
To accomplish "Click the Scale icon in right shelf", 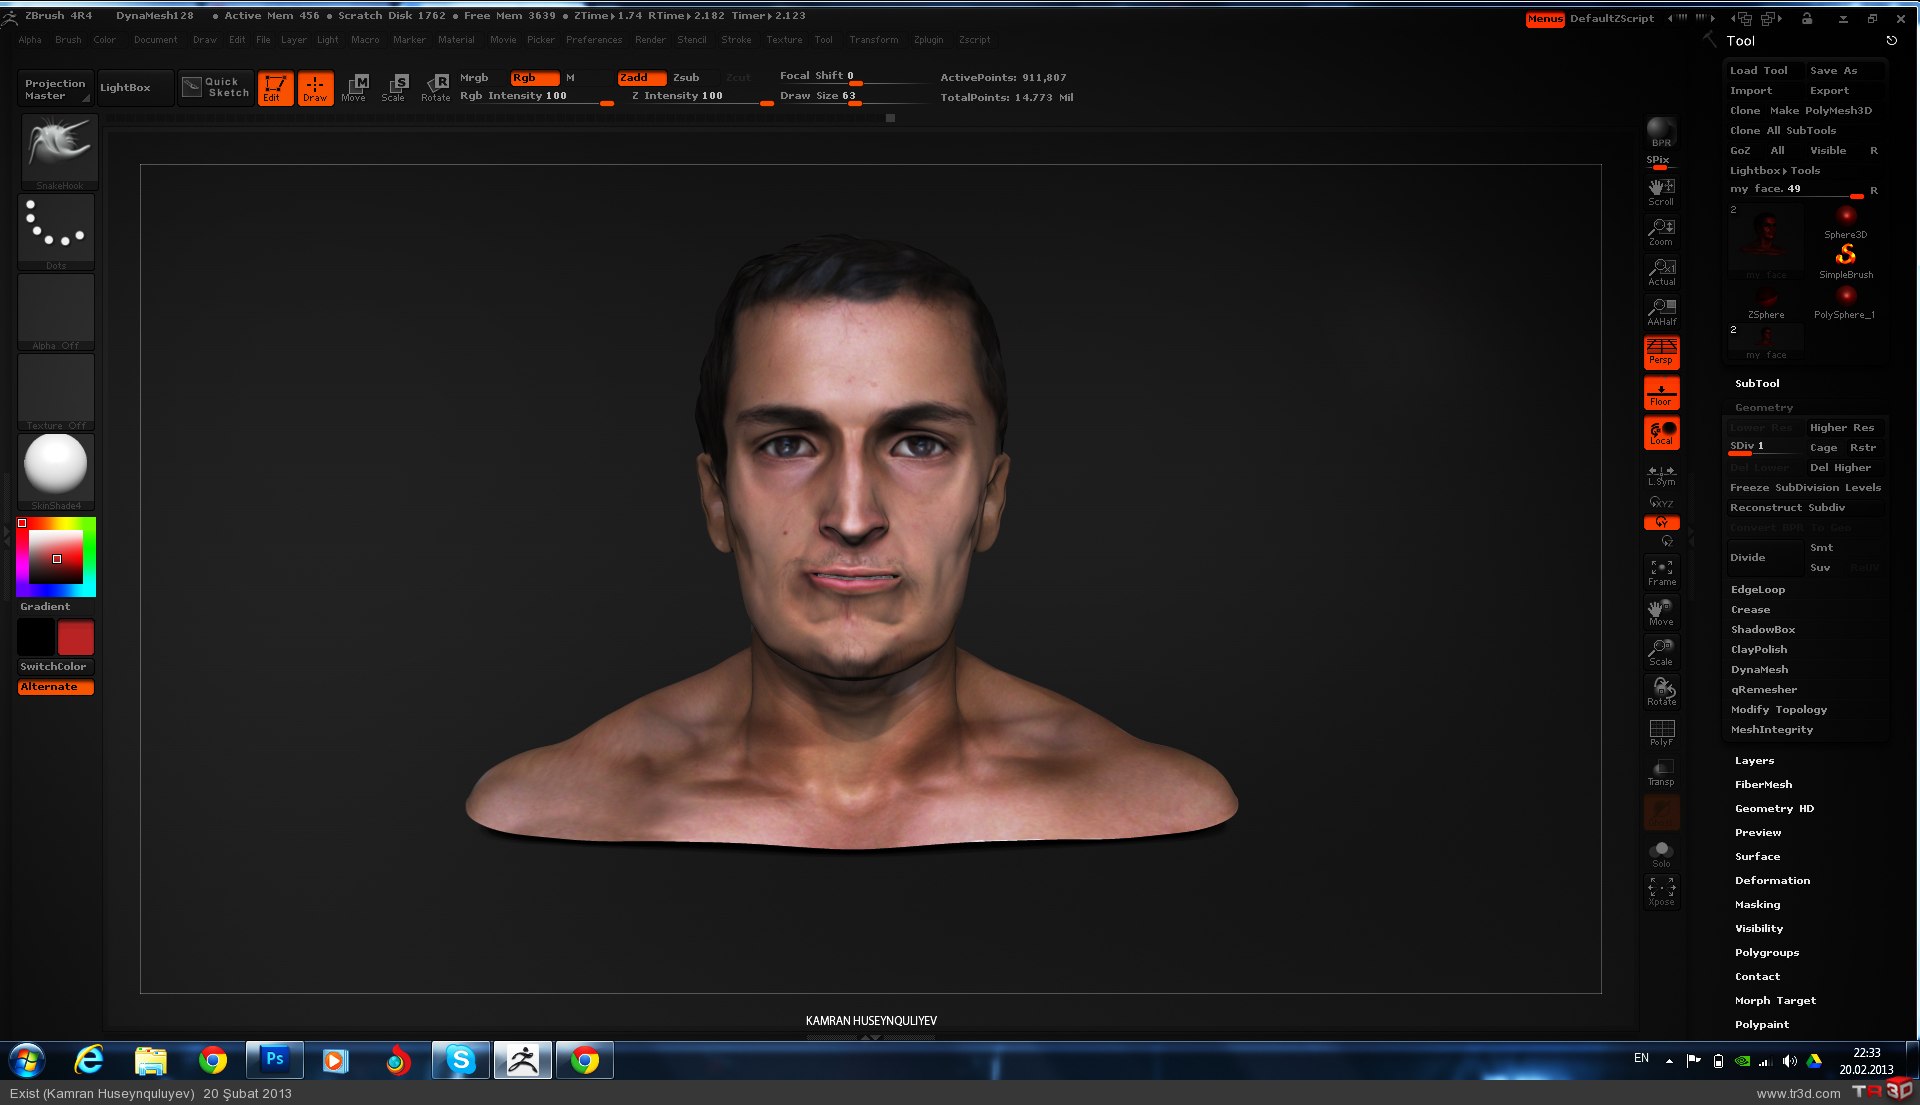I will coord(1661,652).
